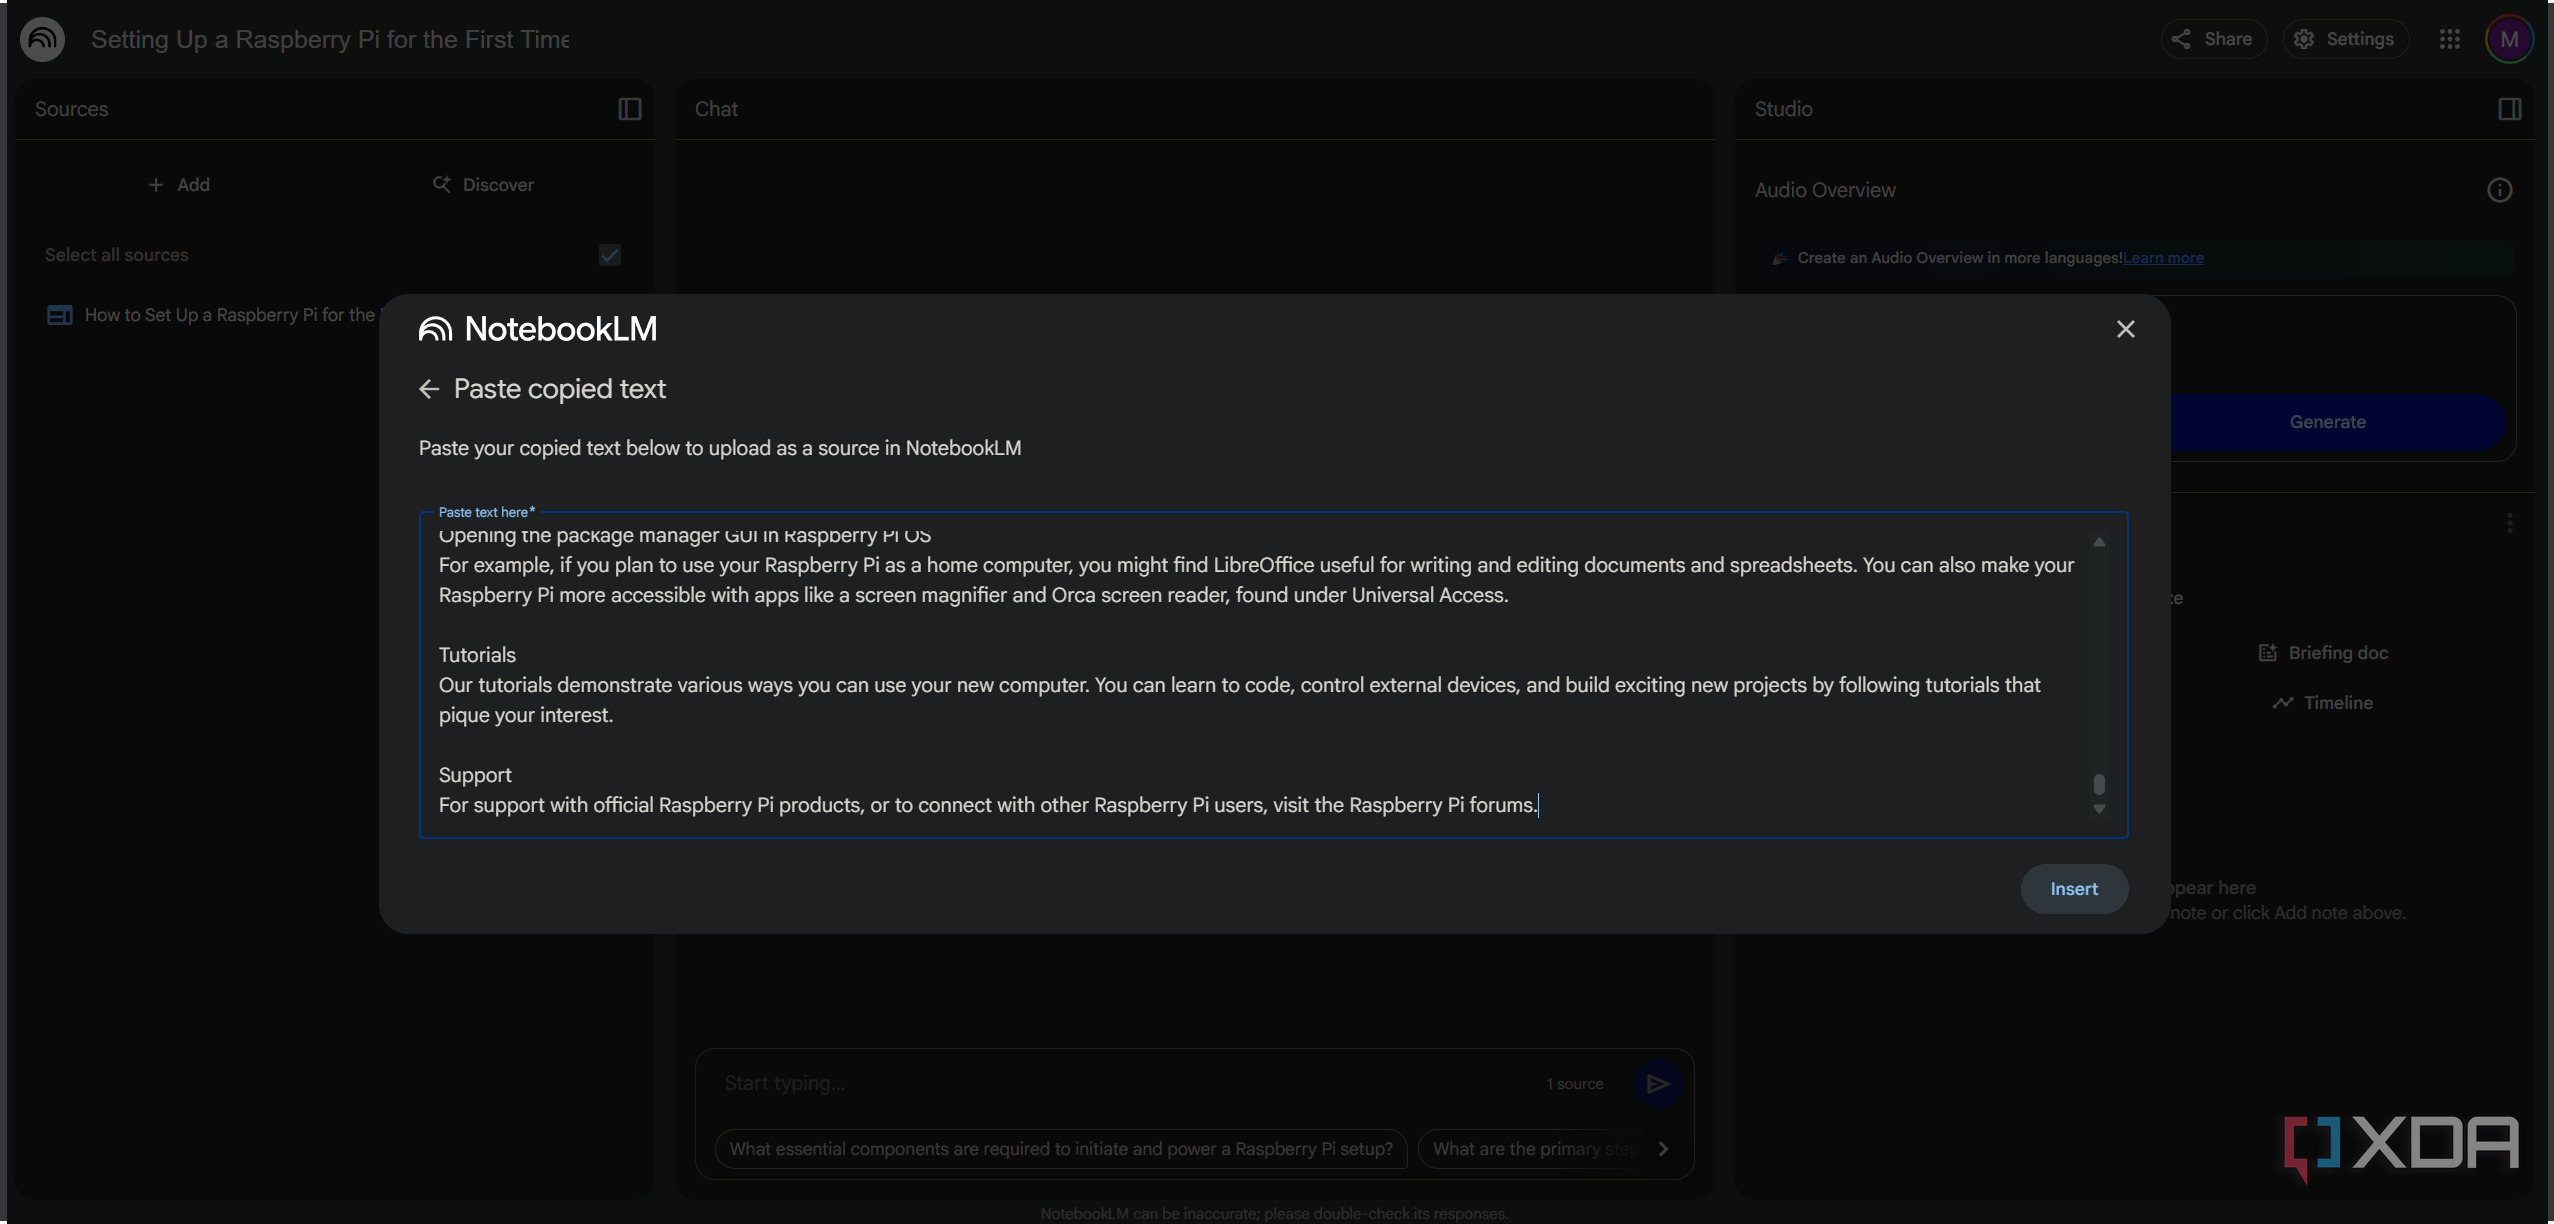
Task: Click Generate audio overview button
Action: [x=2328, y=422]
